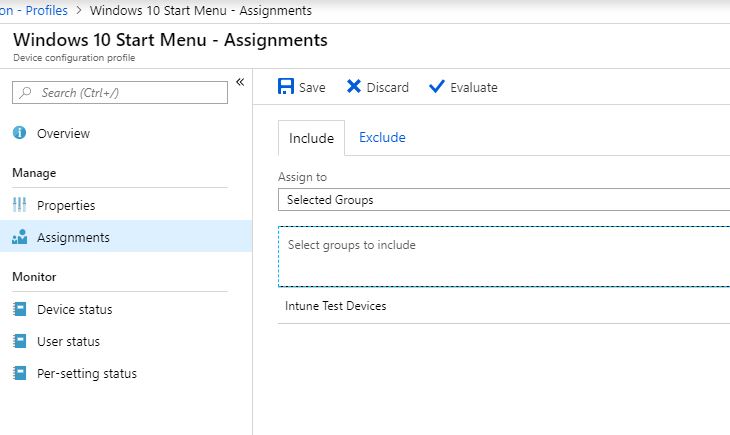Click the Overview info icon
The width and height of the screenshot is (730, 435).
tap(19, 133)
